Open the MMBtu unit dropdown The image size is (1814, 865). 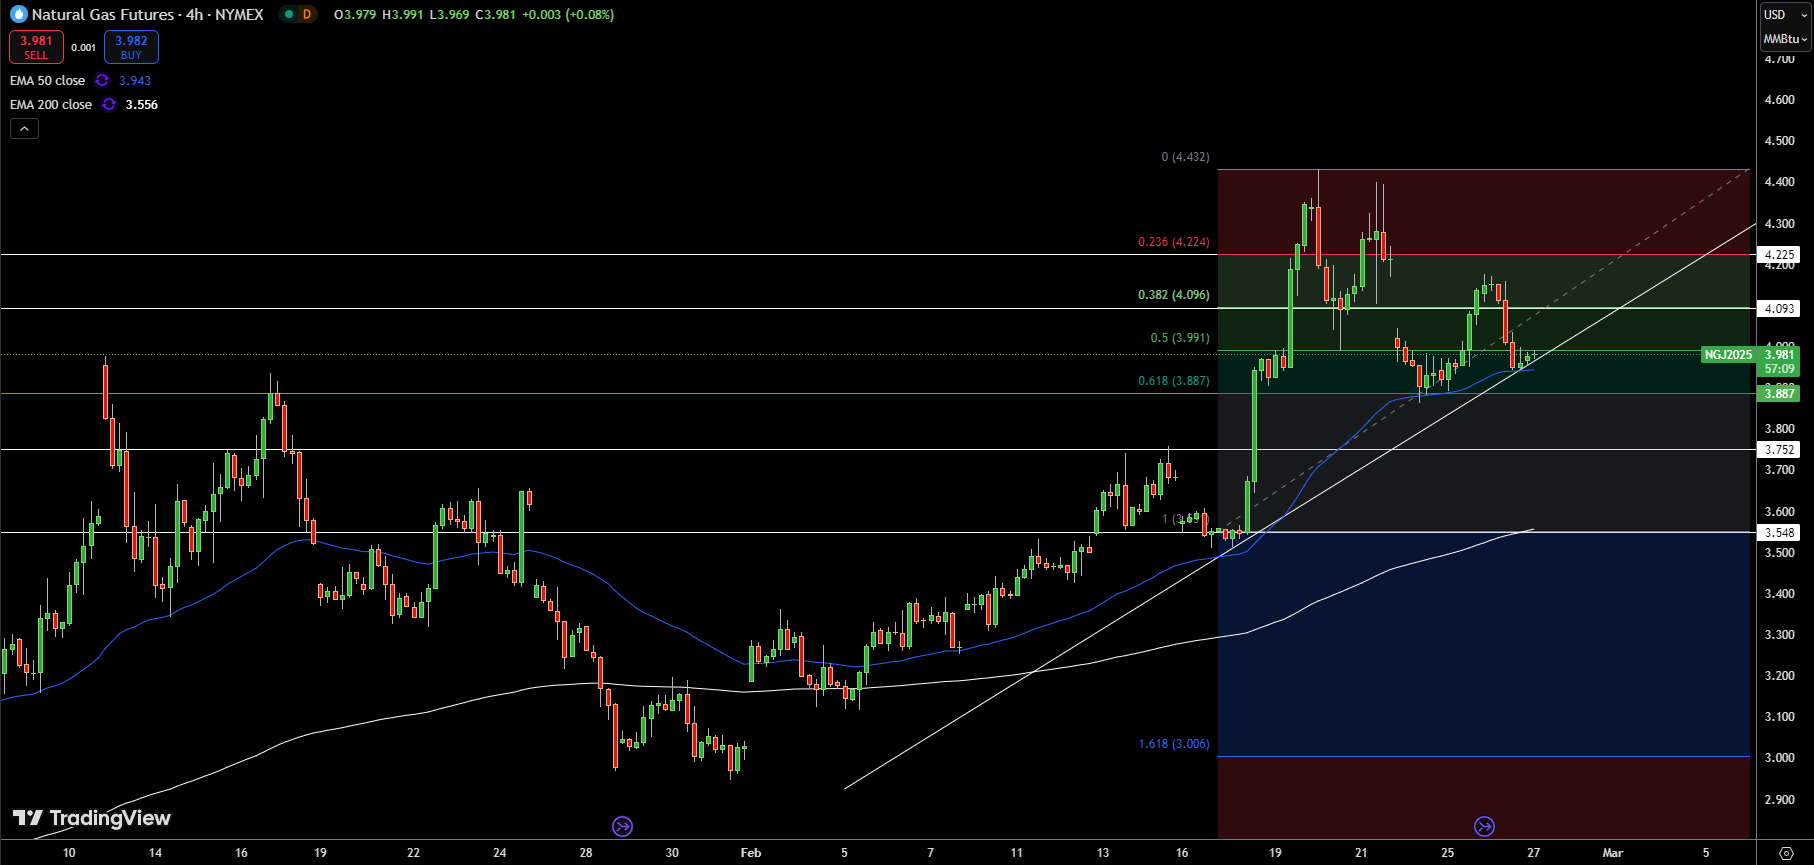[x=1785, y=39]
